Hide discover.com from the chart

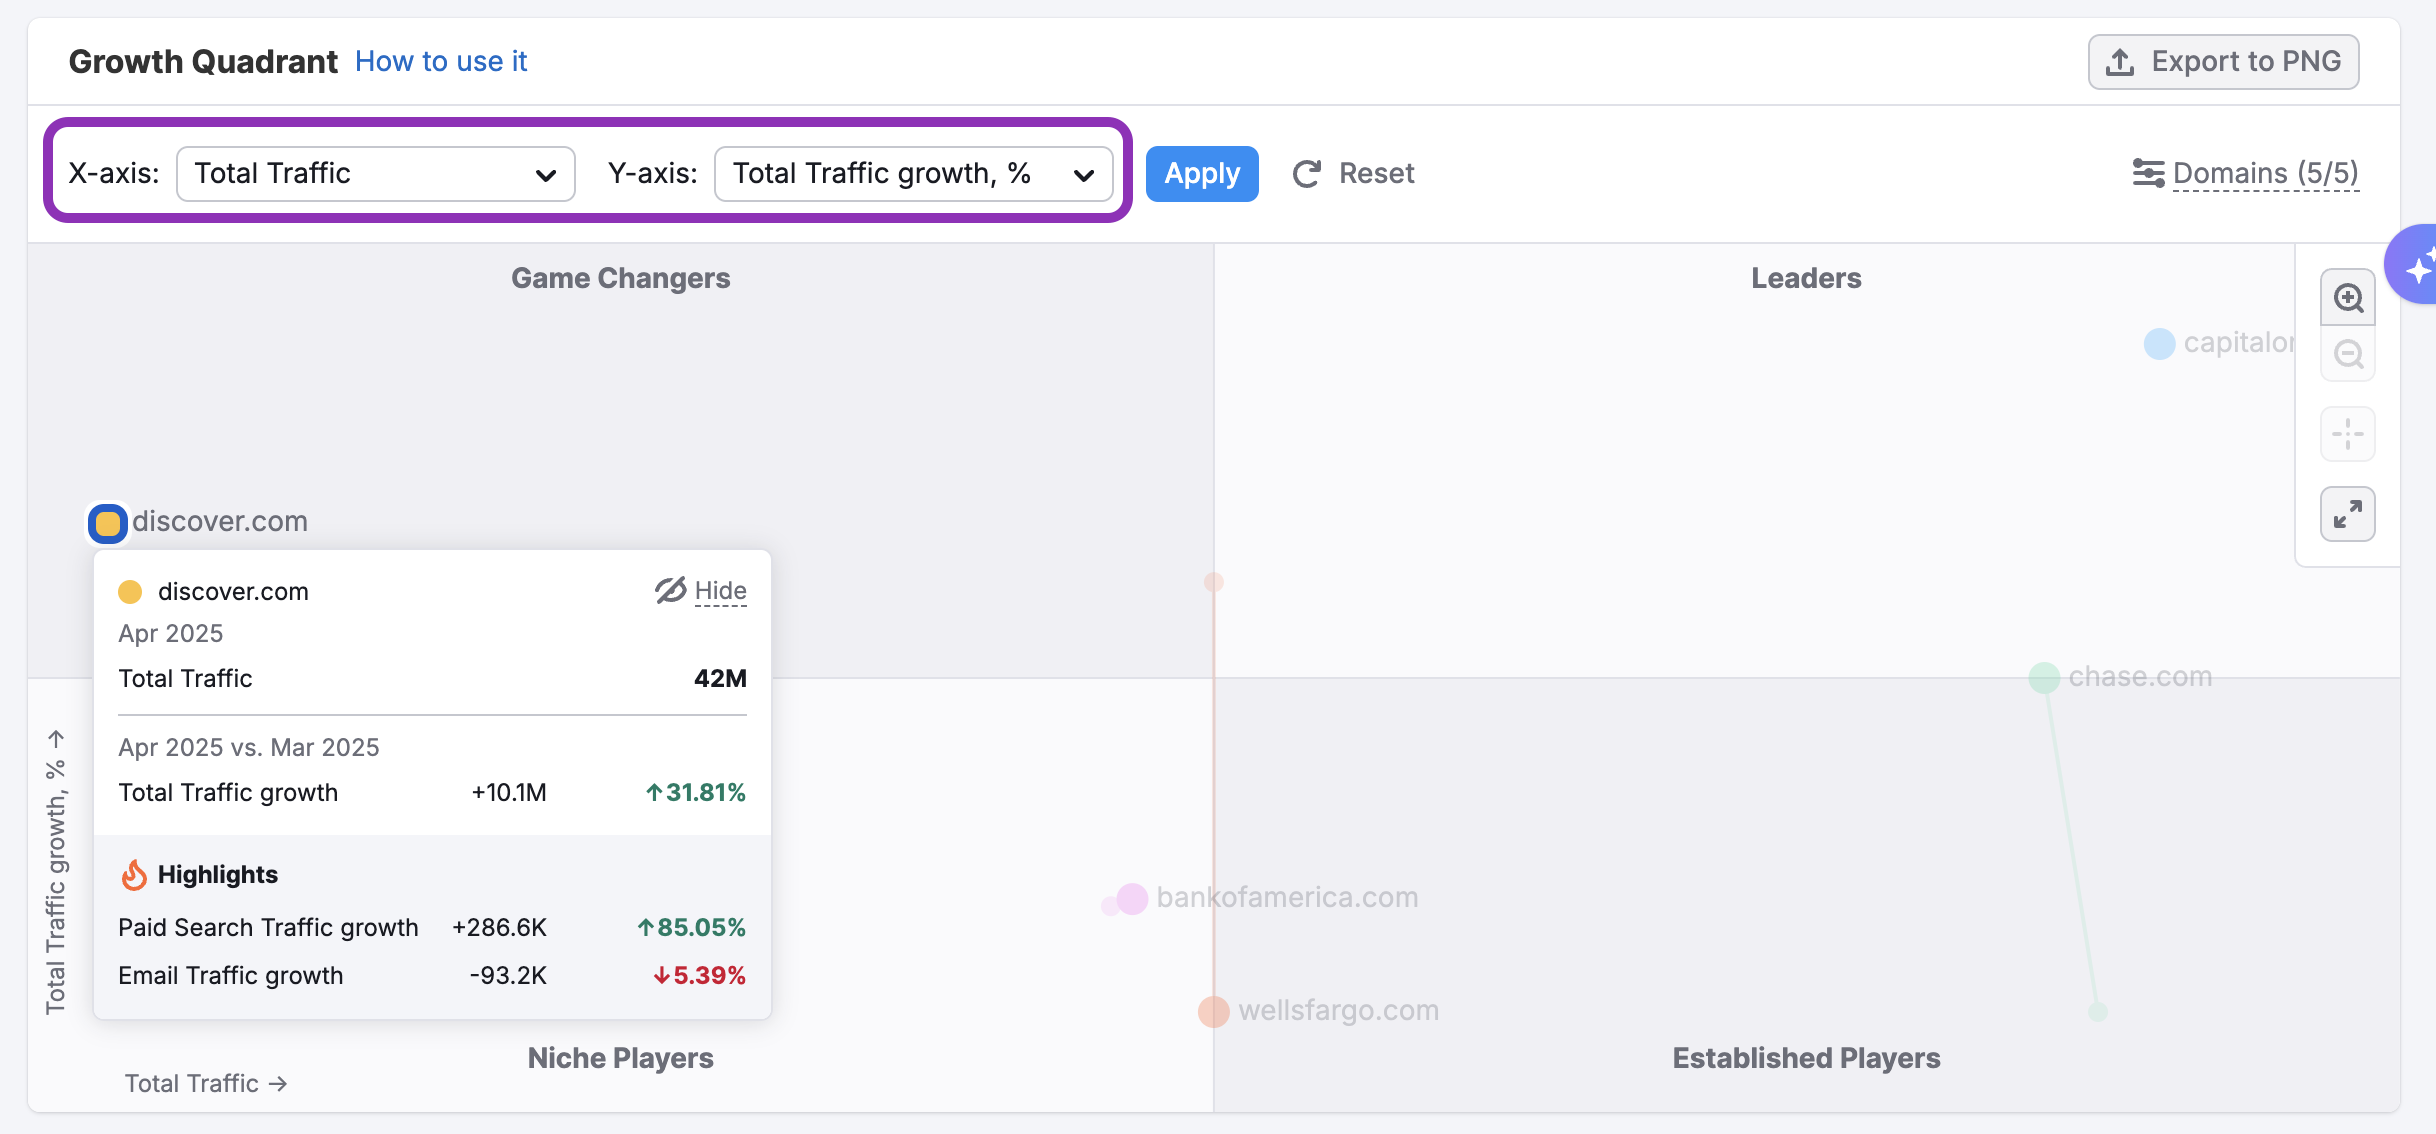720,591
